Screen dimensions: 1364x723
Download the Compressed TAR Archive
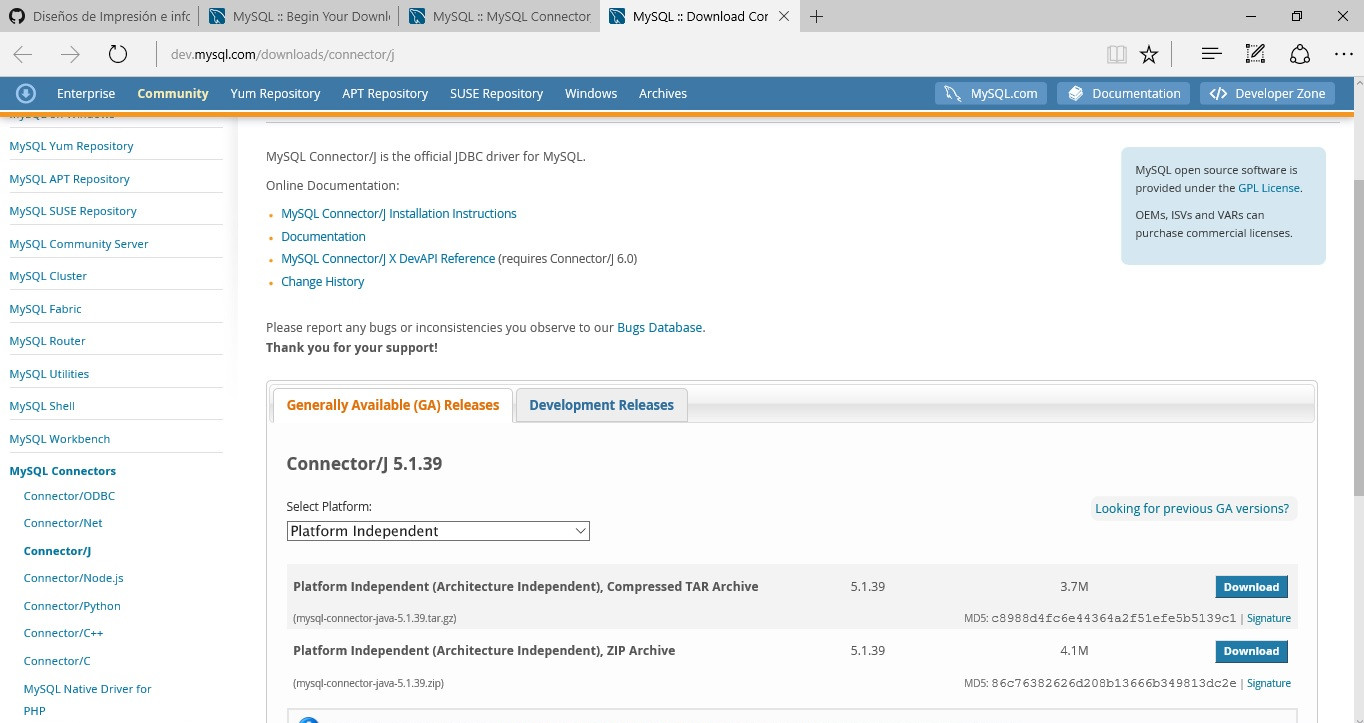[1251, 587]
